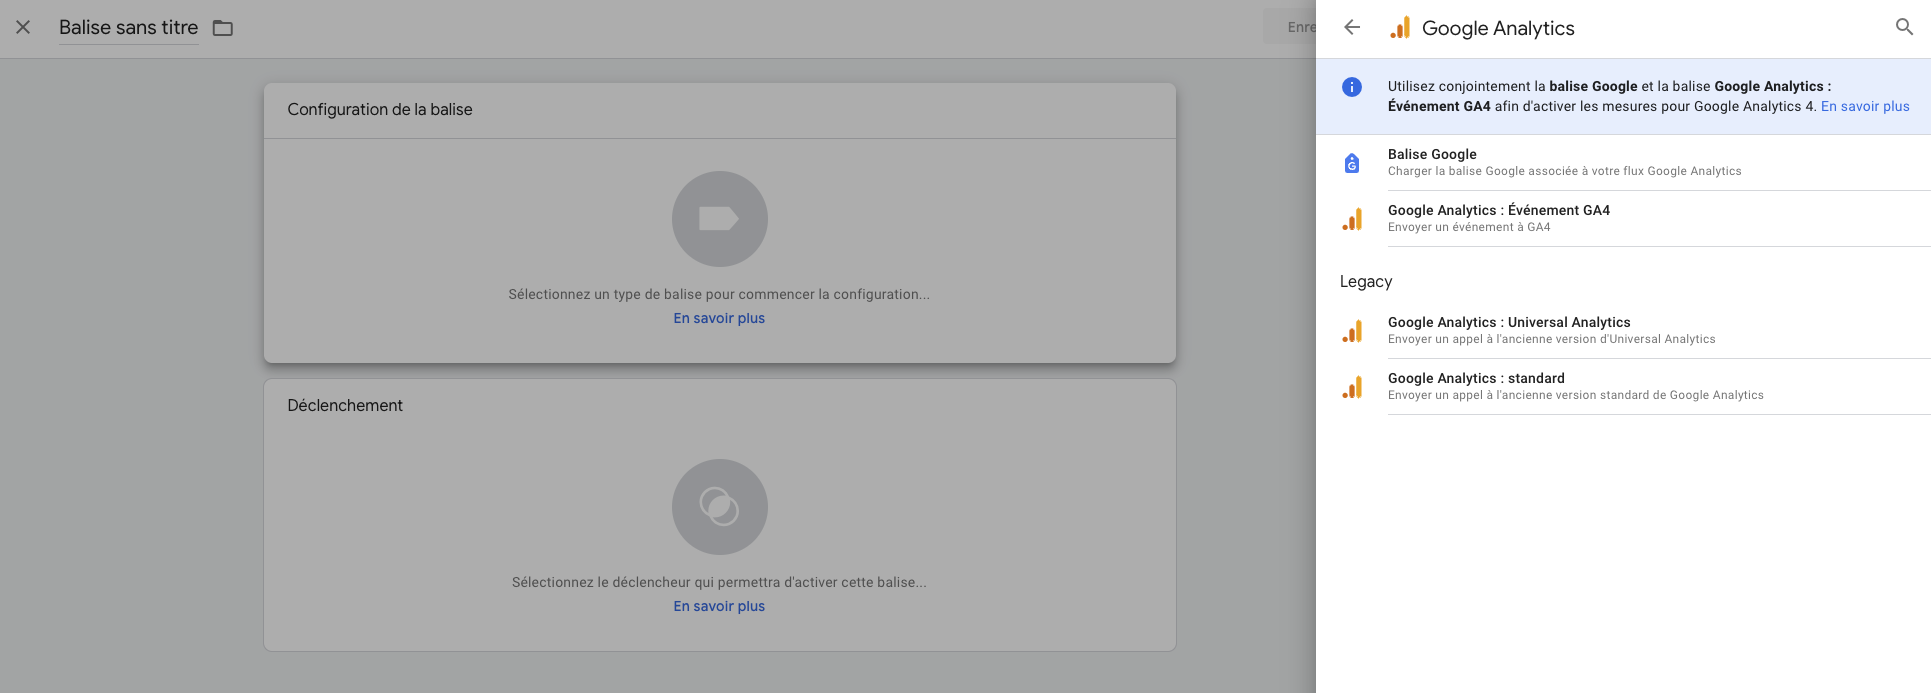The height and width of the screenshot is (693, 1931).
Task: Click the Universal Analytics bar chart icon
Action: coord(1352,331)
